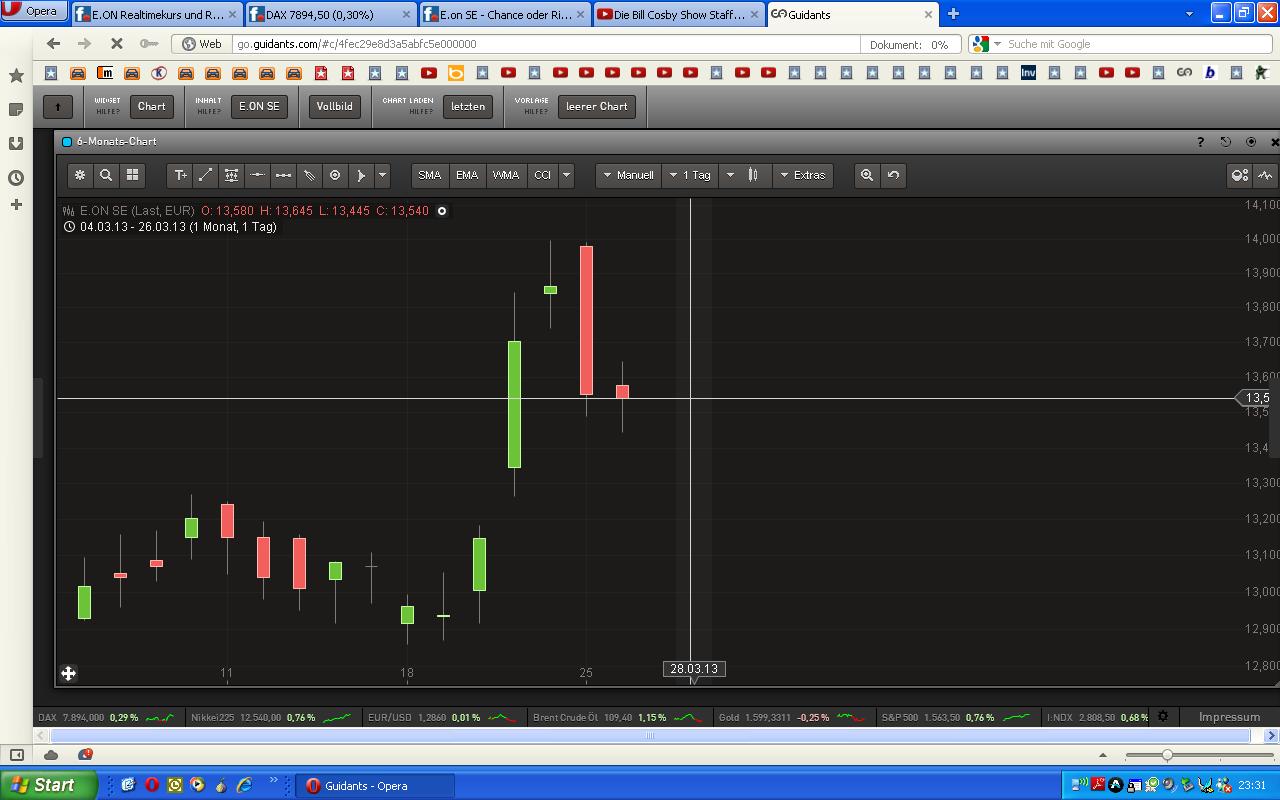1280x800 pixels.
Task: Add the EMA indicator
Action: (x=467, y=175)
